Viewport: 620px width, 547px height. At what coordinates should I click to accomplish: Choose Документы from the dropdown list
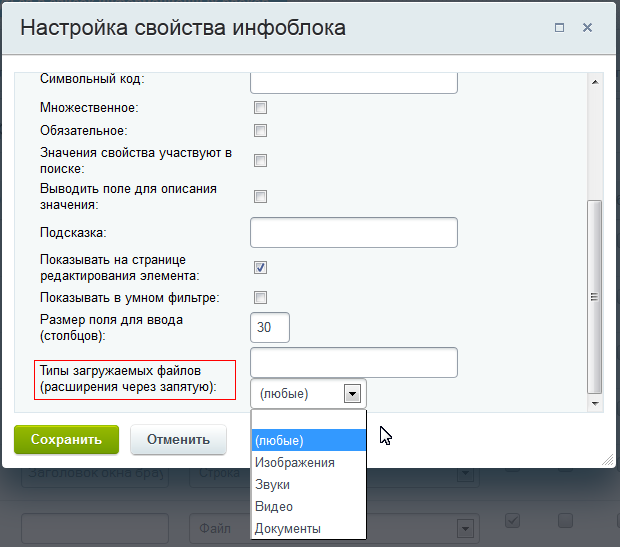click(x=309, y=528)
